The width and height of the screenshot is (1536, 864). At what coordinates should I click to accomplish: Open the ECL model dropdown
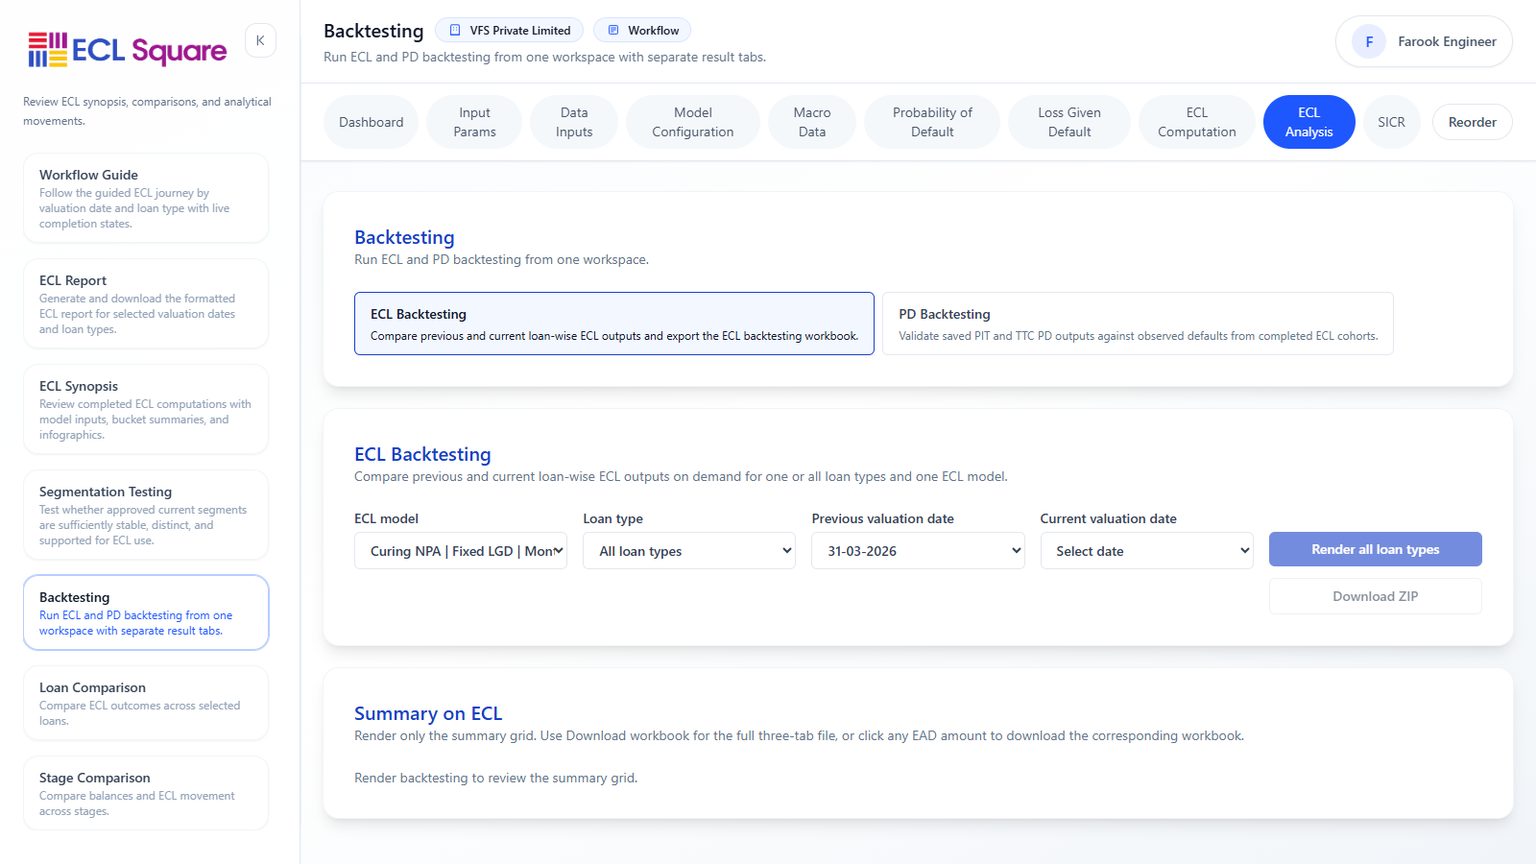tap(461, 551)
